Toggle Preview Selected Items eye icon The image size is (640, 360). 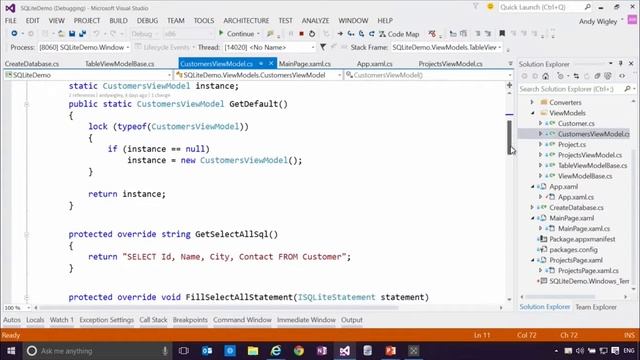point(622,76)
